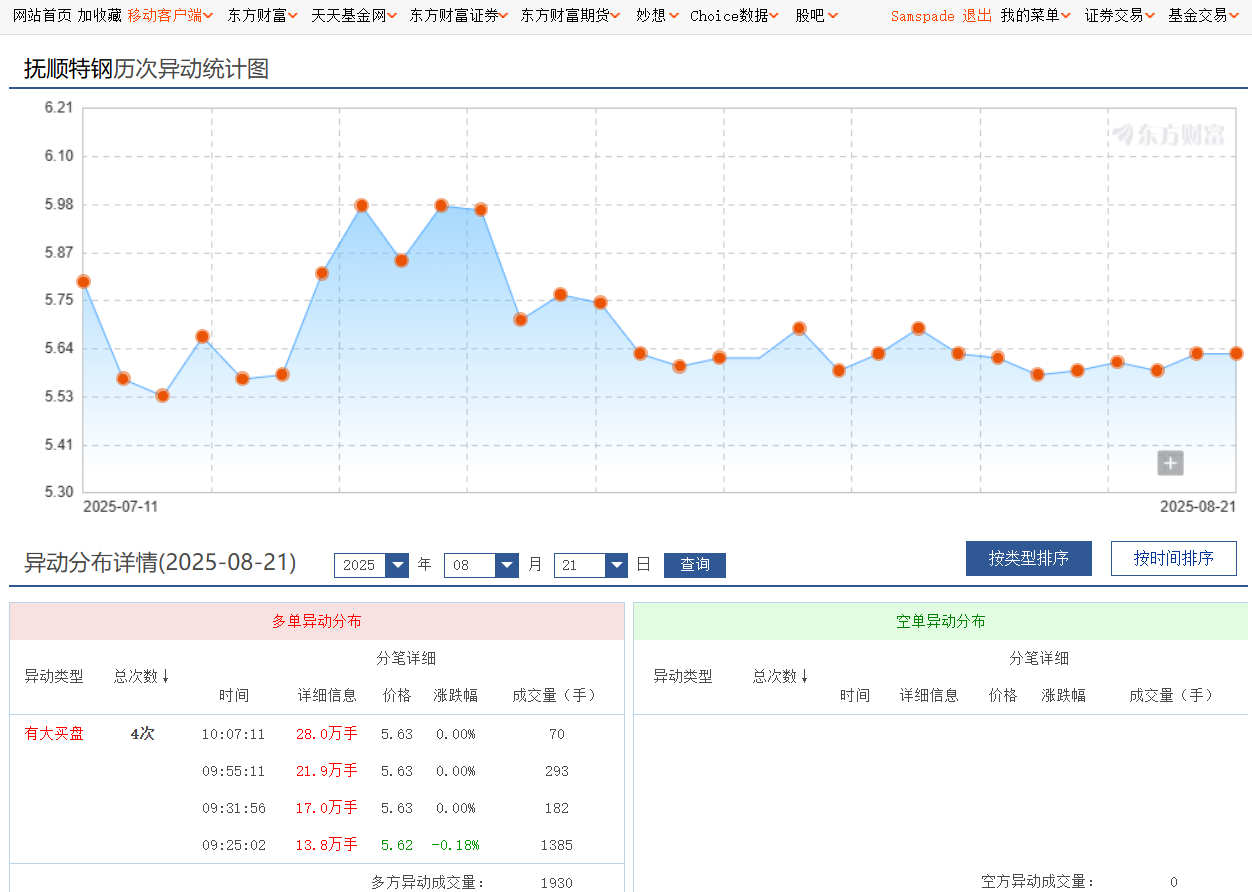Click the Samspade username link
This screenshot has width=1252, height=892.
[922, 16]
